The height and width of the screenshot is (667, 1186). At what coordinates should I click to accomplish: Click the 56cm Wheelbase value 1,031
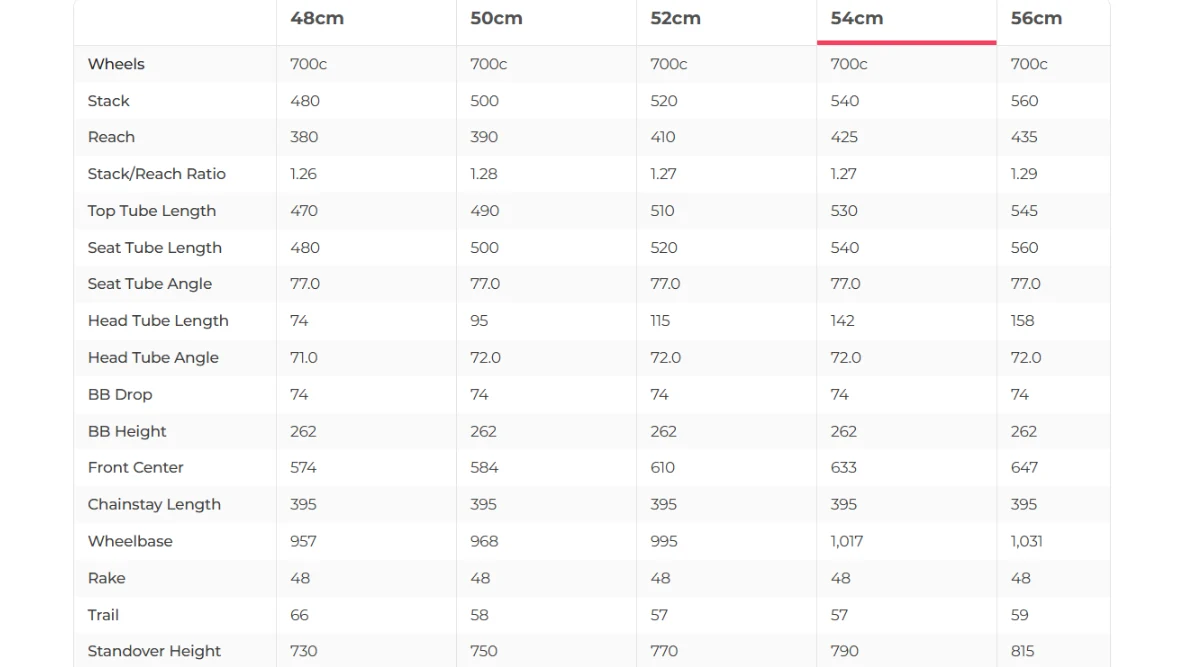point(1026,541)
